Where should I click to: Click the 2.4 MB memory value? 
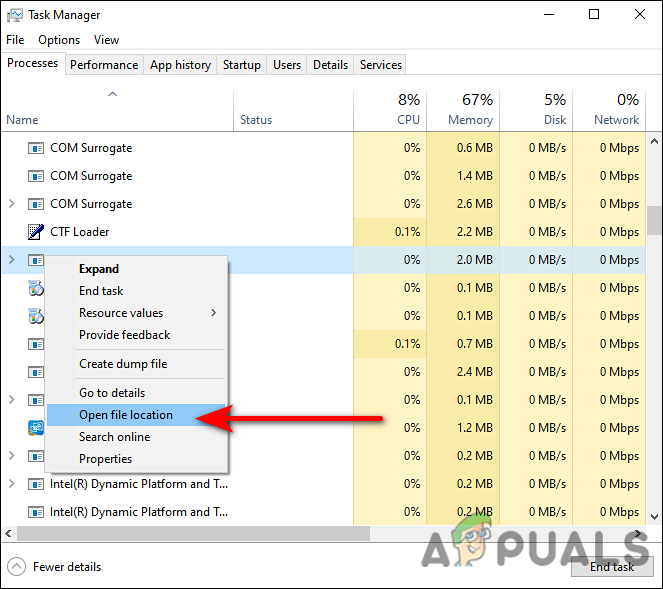coord(474,372)
